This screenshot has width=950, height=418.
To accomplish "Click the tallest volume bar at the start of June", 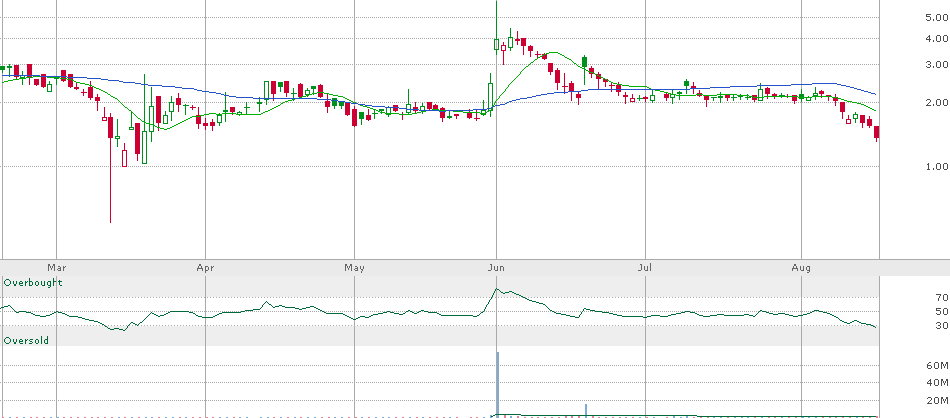I will coord(497,384).
